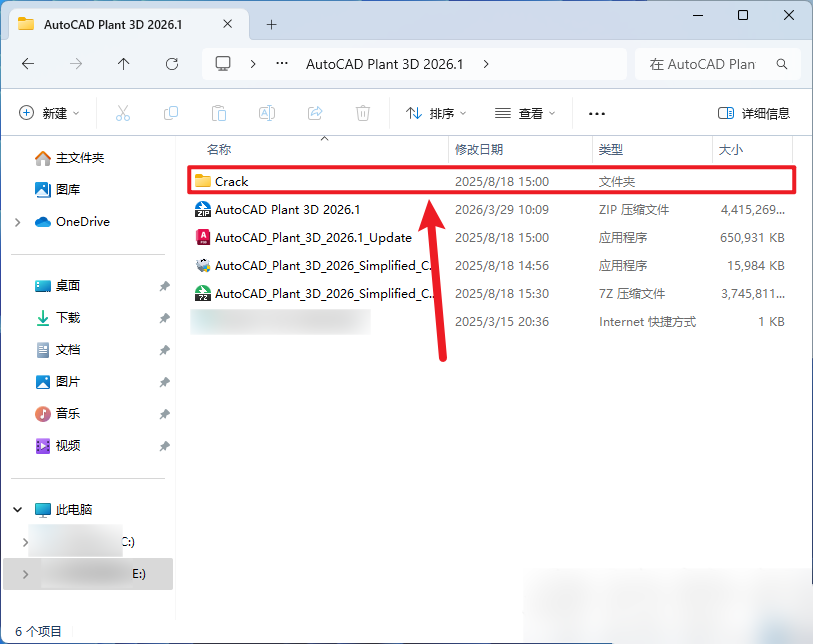This screenshot has width=813, height=644.
Task: Click the ZIP 压缩文件 type cell
Action: (634, 209)
